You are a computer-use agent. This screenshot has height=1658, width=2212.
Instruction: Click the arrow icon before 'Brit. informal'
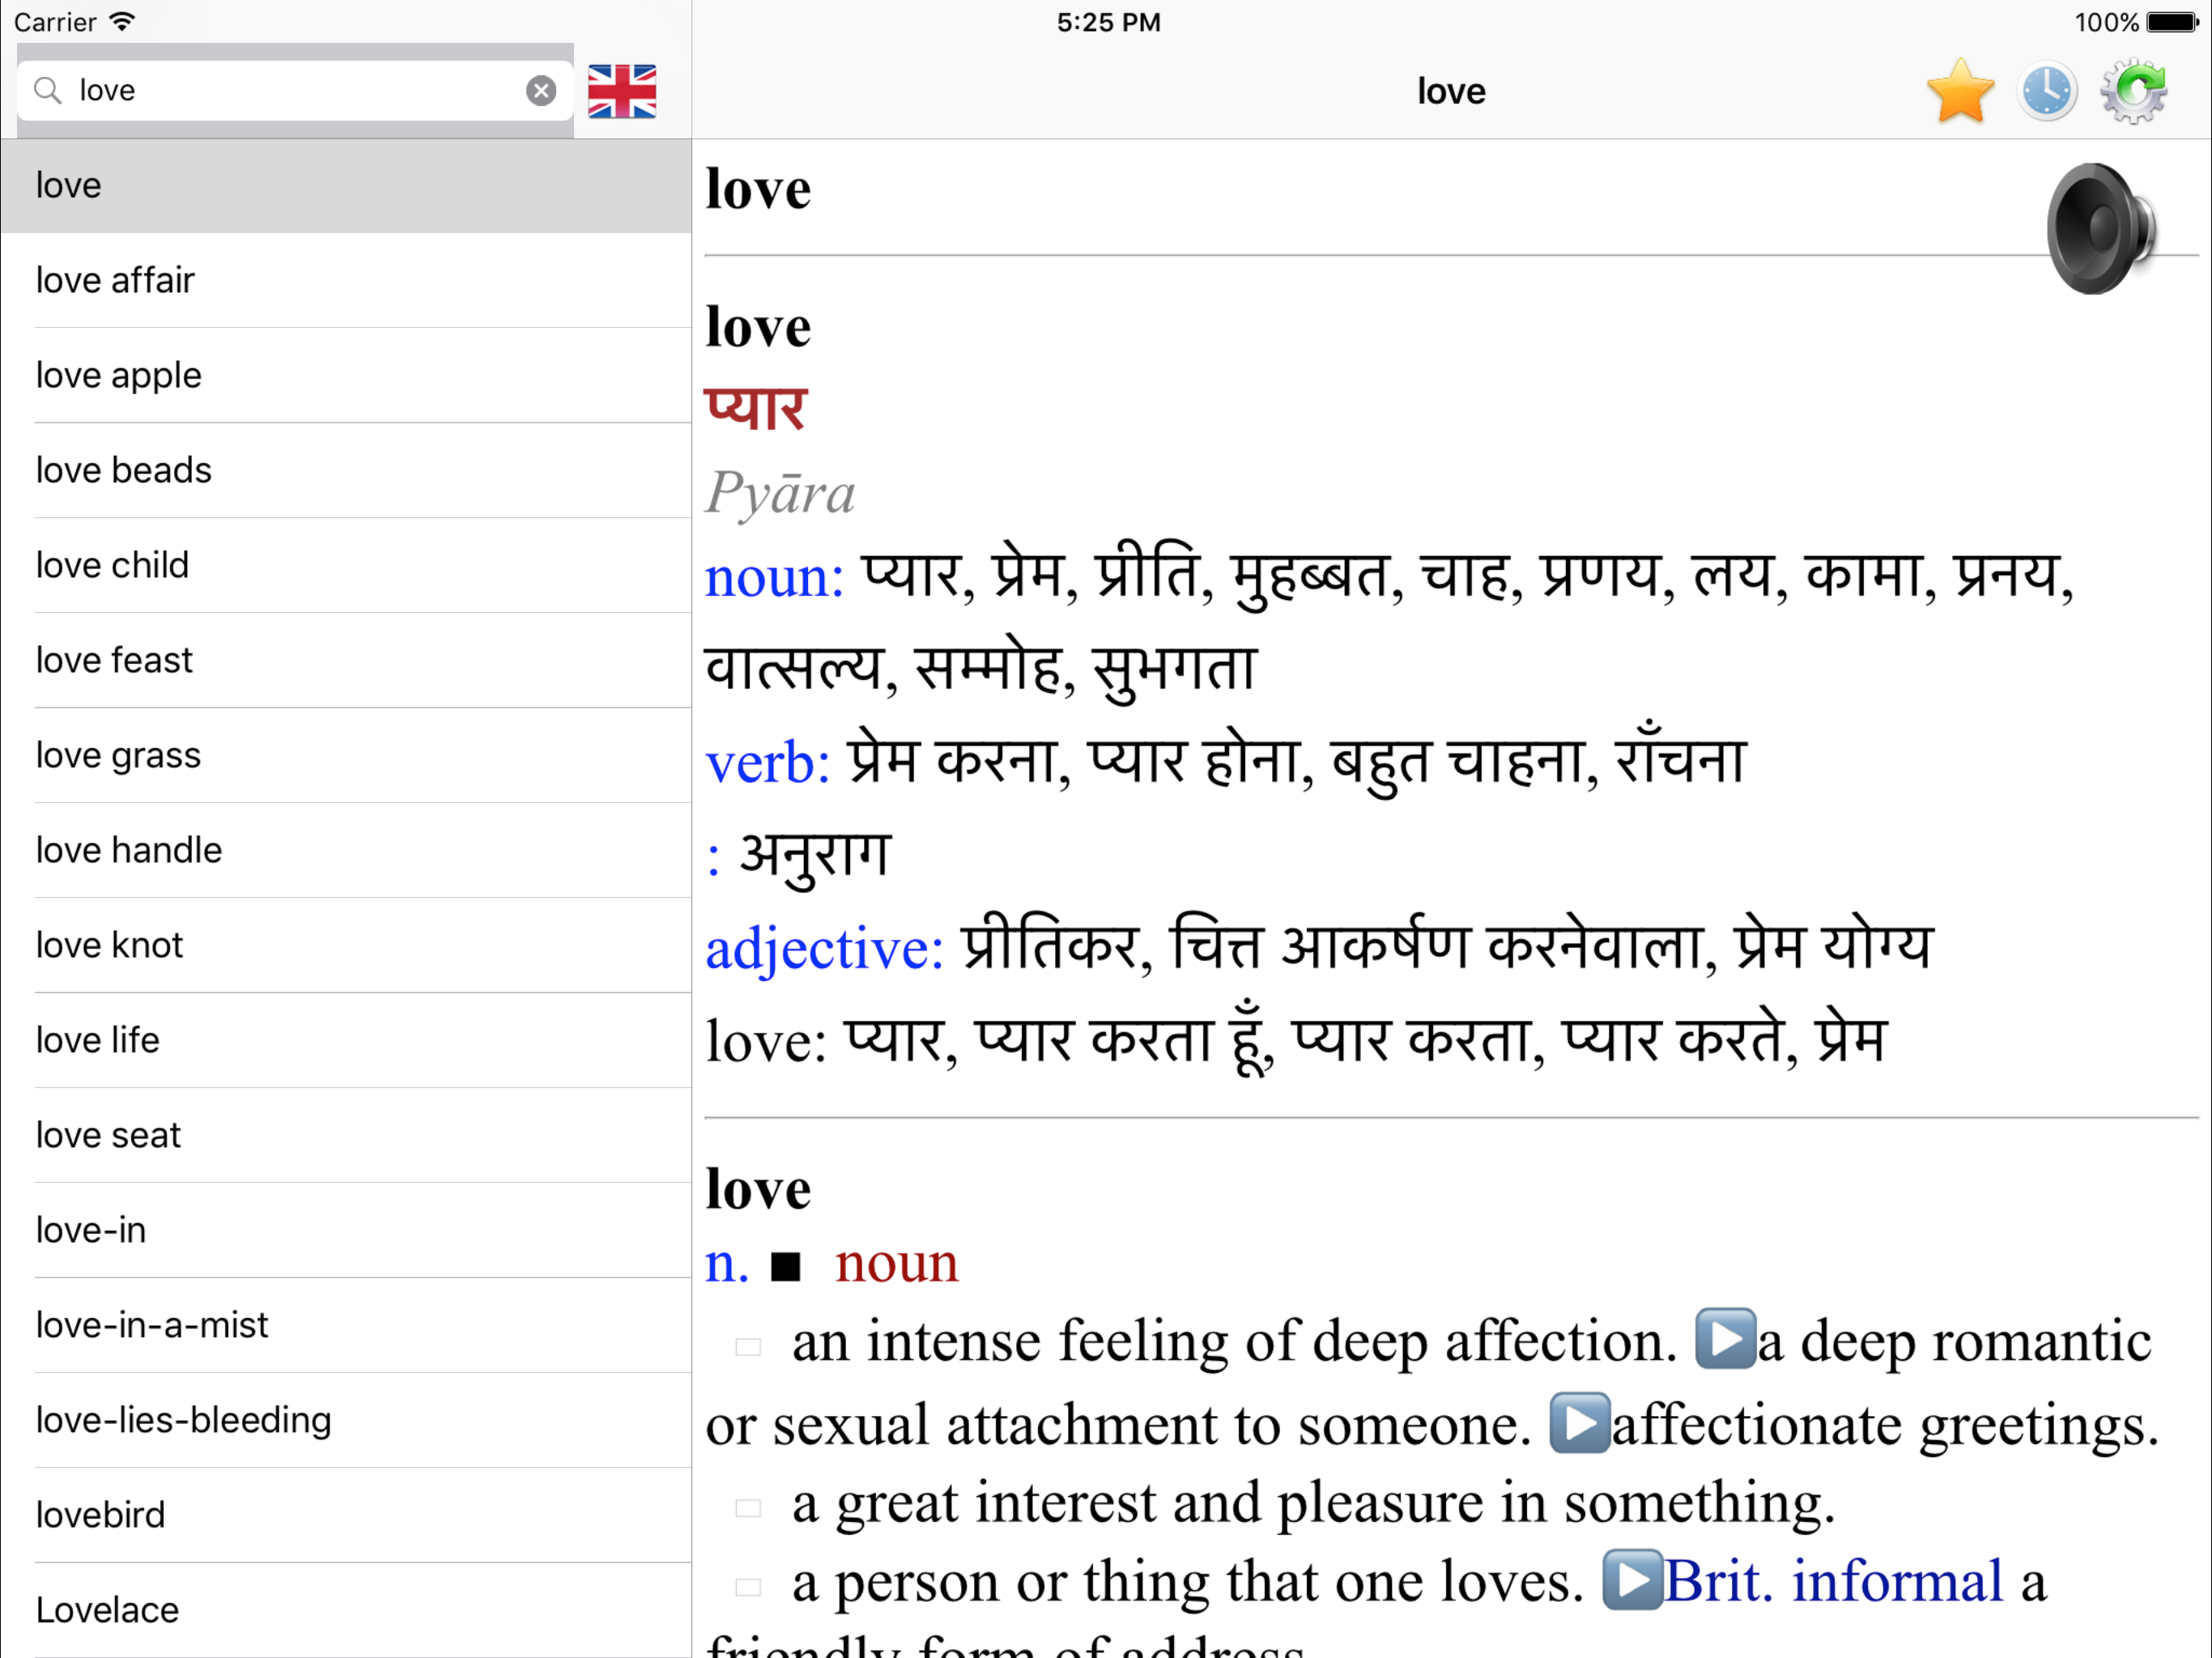coord(1632,1579)
